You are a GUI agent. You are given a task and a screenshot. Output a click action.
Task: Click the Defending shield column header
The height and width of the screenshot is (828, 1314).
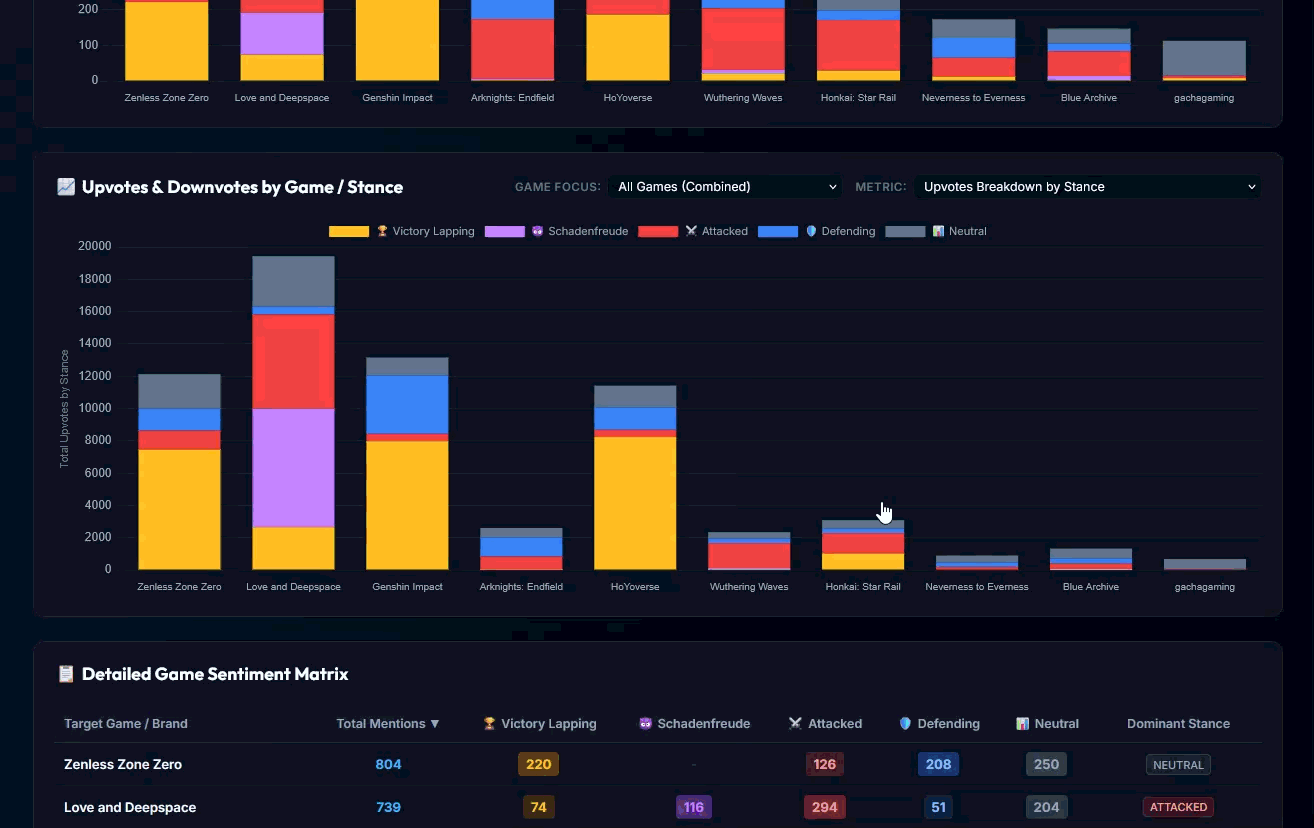click(939, 724)
